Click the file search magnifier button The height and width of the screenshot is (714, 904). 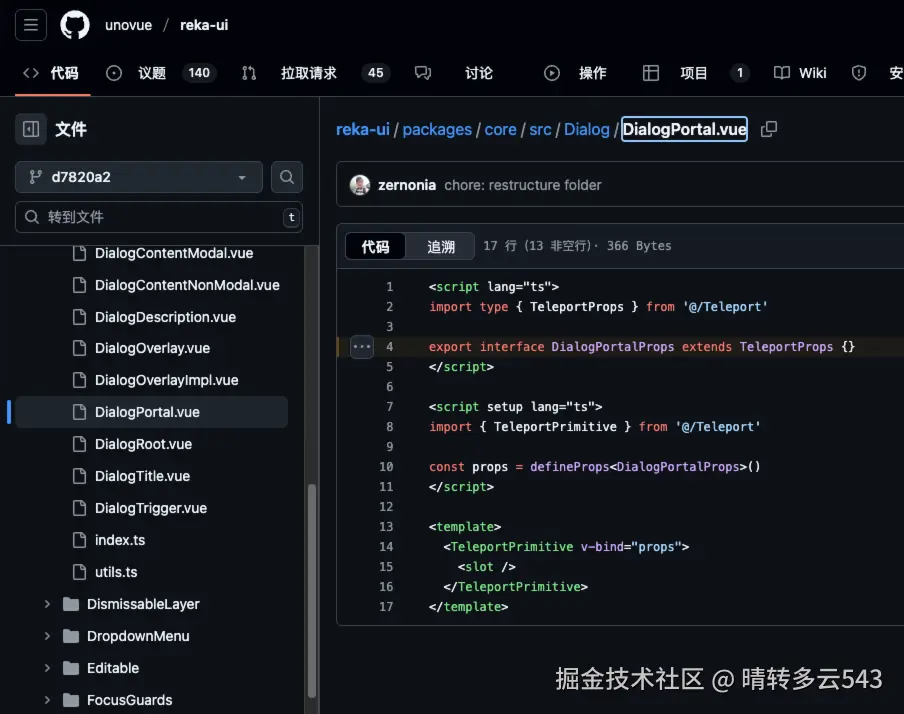tap(287, 177)
